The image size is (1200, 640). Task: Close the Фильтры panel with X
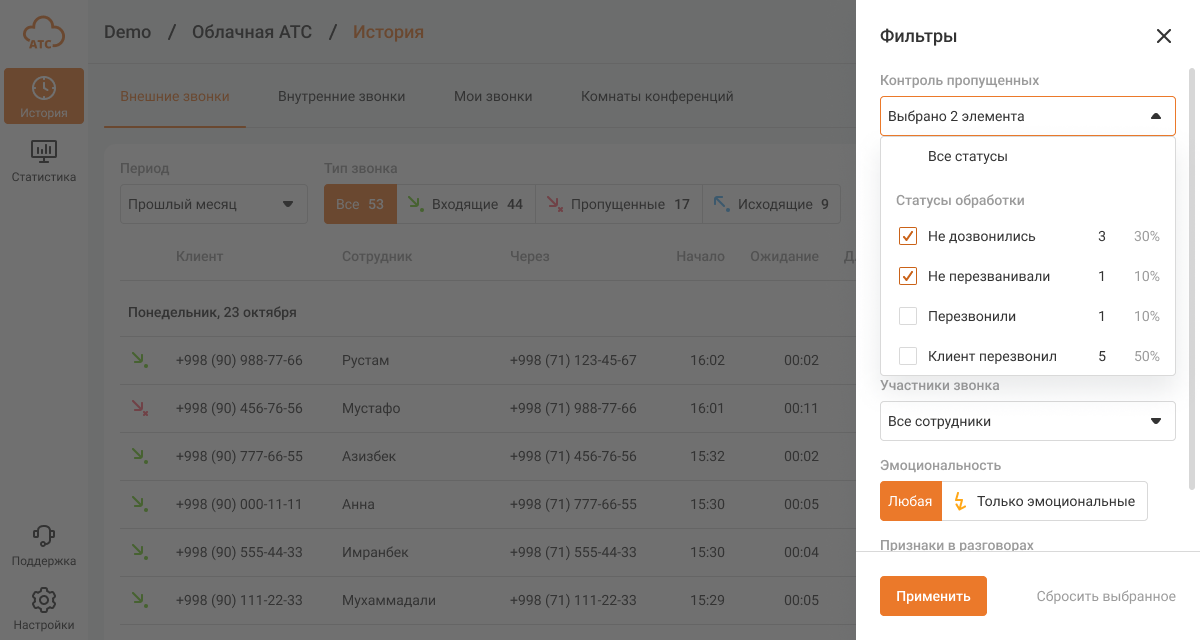pyautogui.click(x=1163, y=36)
